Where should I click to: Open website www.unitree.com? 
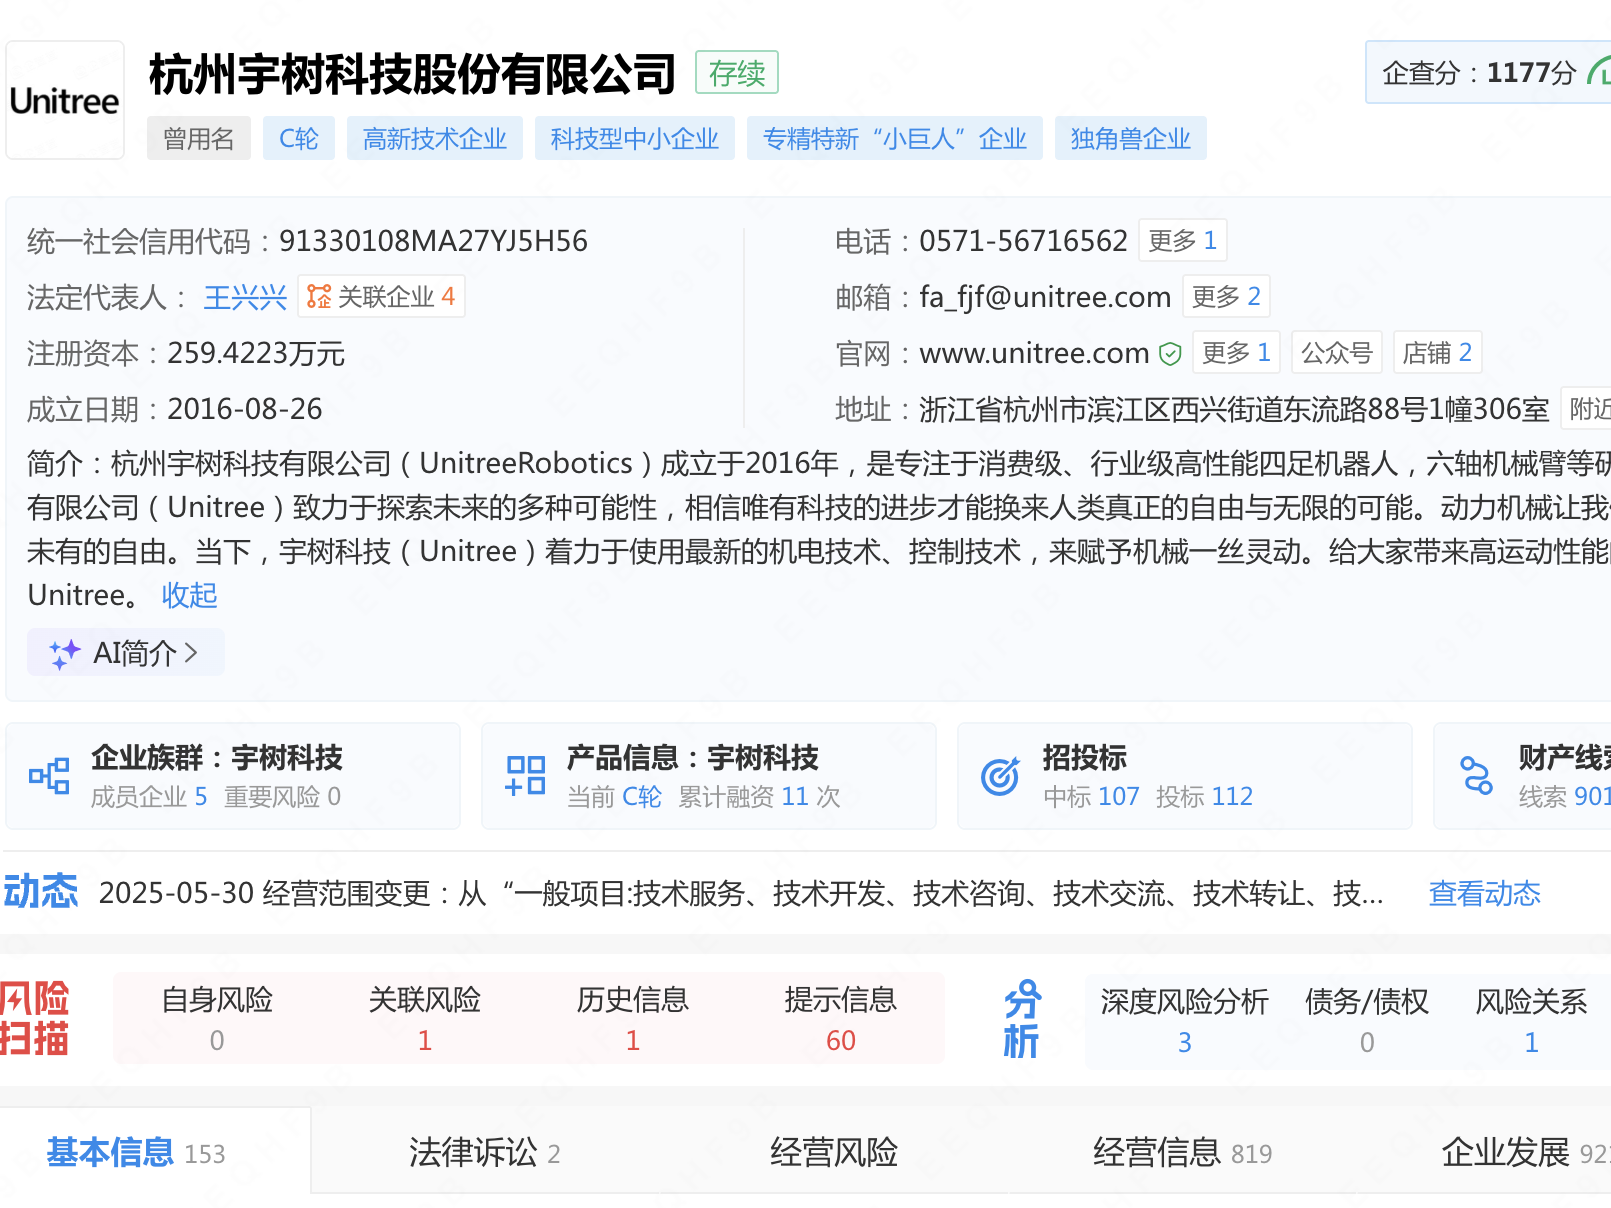[1034, 353]
